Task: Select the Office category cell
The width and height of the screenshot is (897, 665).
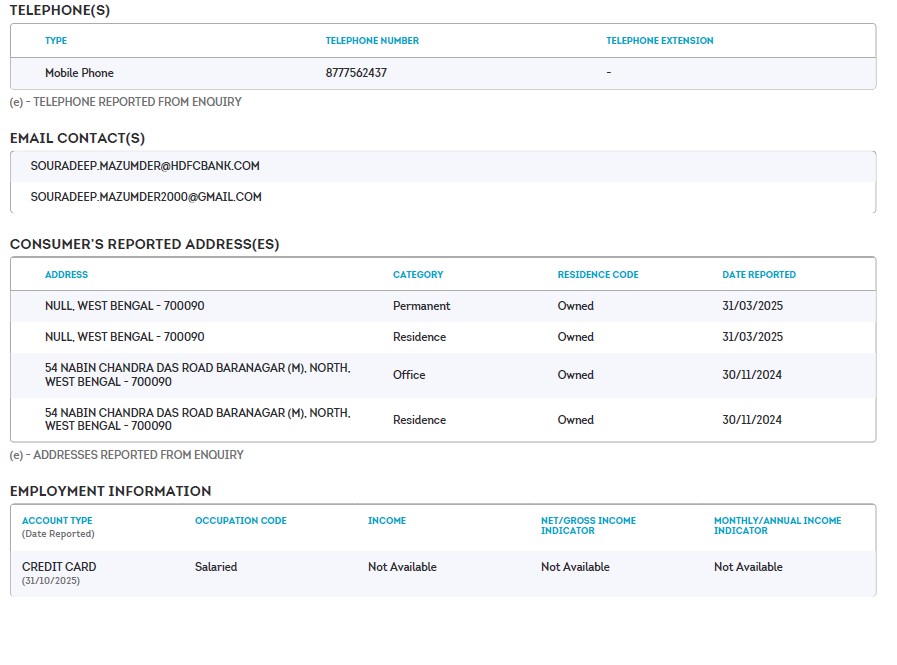Action: point(409,375)
